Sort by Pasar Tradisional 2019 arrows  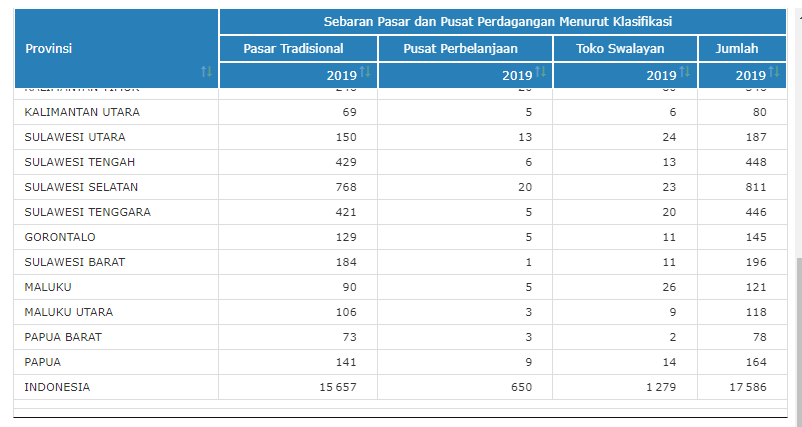point(365,72)
